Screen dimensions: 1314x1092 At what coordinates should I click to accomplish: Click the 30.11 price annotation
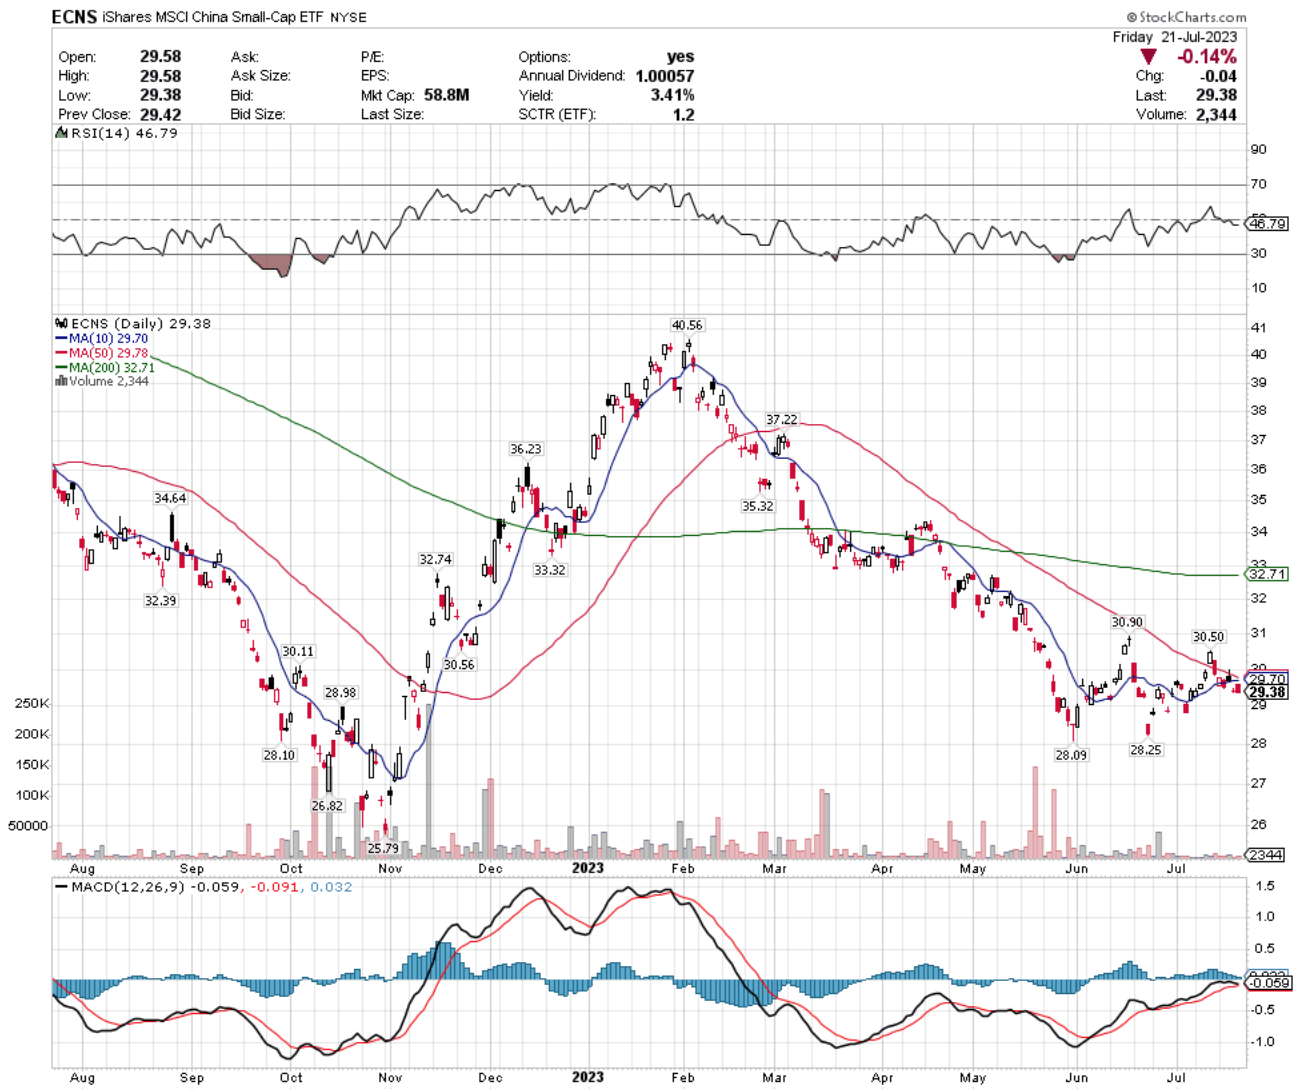tap(298, 651)
